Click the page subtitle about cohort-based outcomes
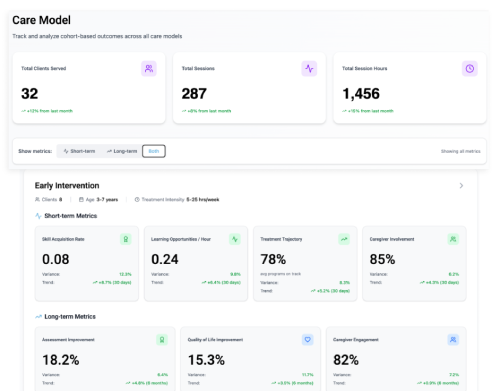This screenshot has width=500, height=391. pos(97,36)
